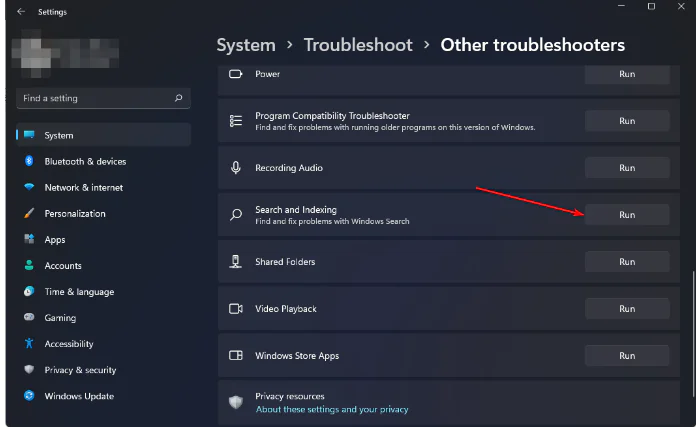
Task: Click the vertical scrollbar of the troubleshooters list
Action: 693,334
